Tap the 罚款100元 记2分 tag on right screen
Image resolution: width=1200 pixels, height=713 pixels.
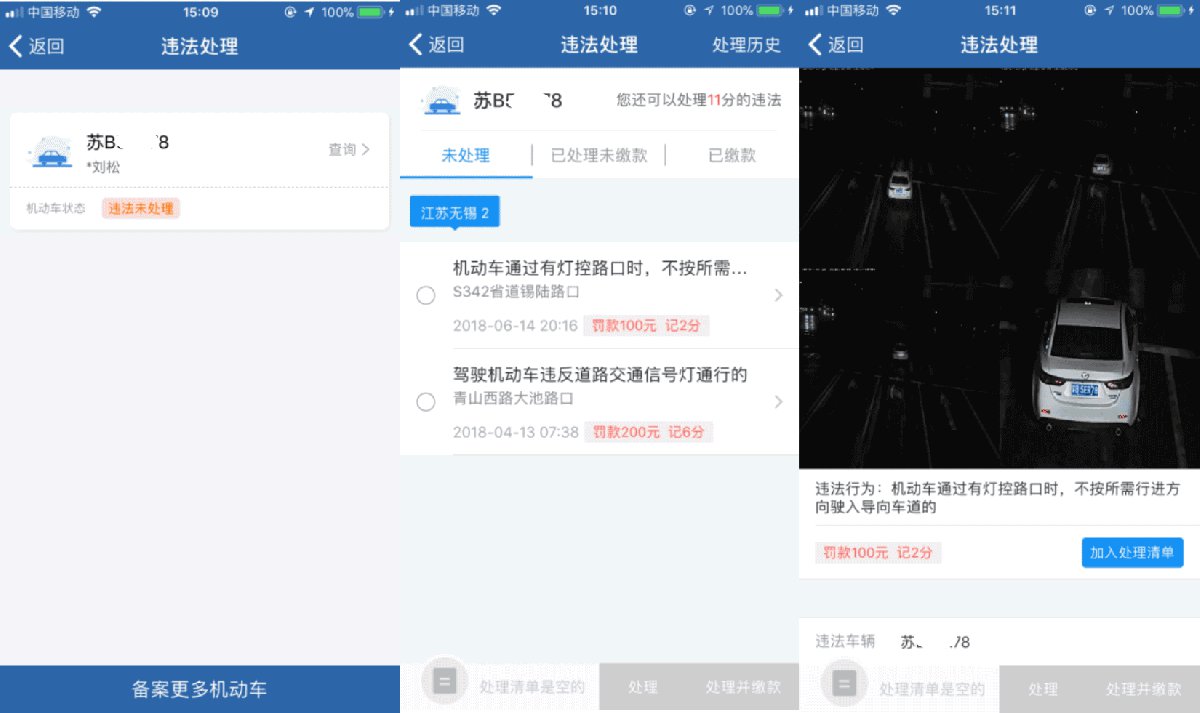point(879,553)
